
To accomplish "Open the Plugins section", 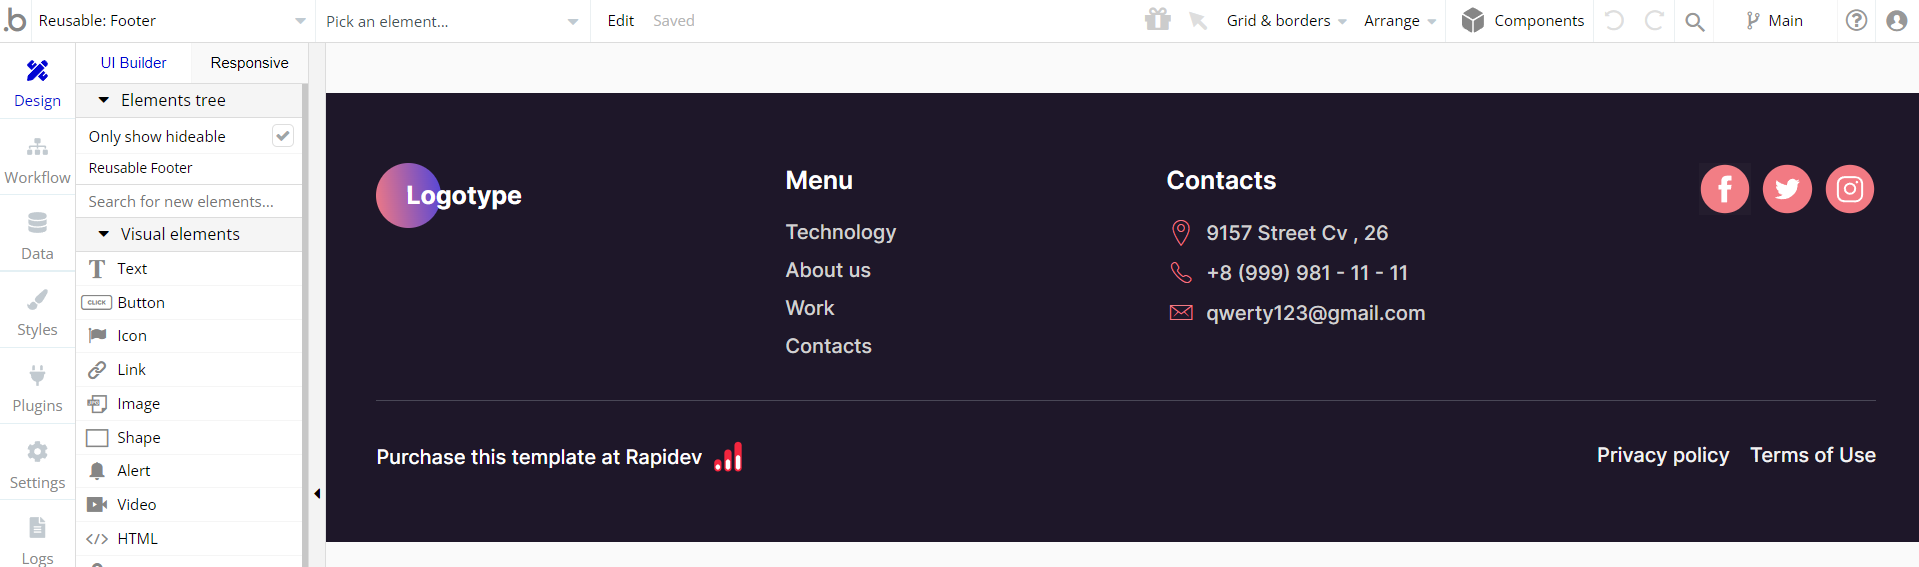I will coord(37,387).
